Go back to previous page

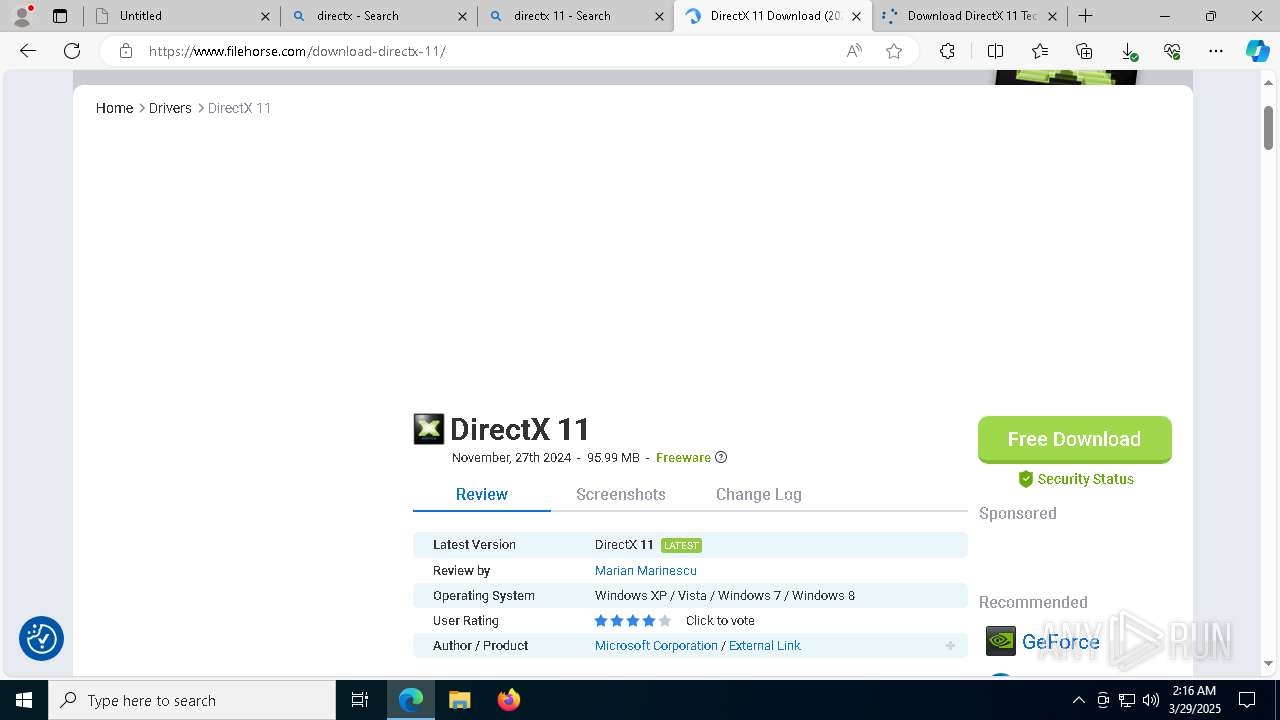pos(28,51)
